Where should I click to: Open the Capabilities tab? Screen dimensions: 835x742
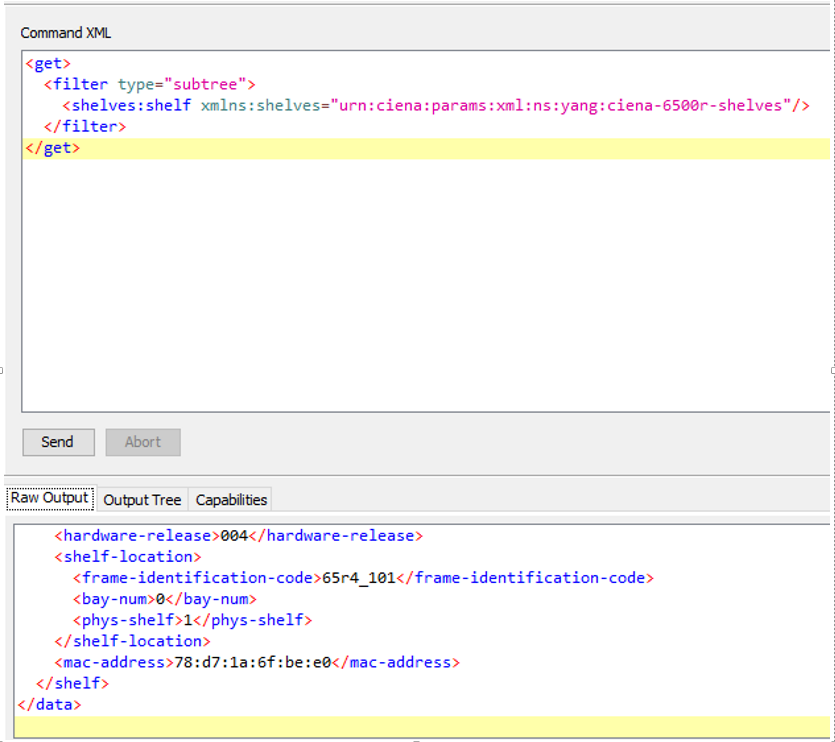pos(230,499)
